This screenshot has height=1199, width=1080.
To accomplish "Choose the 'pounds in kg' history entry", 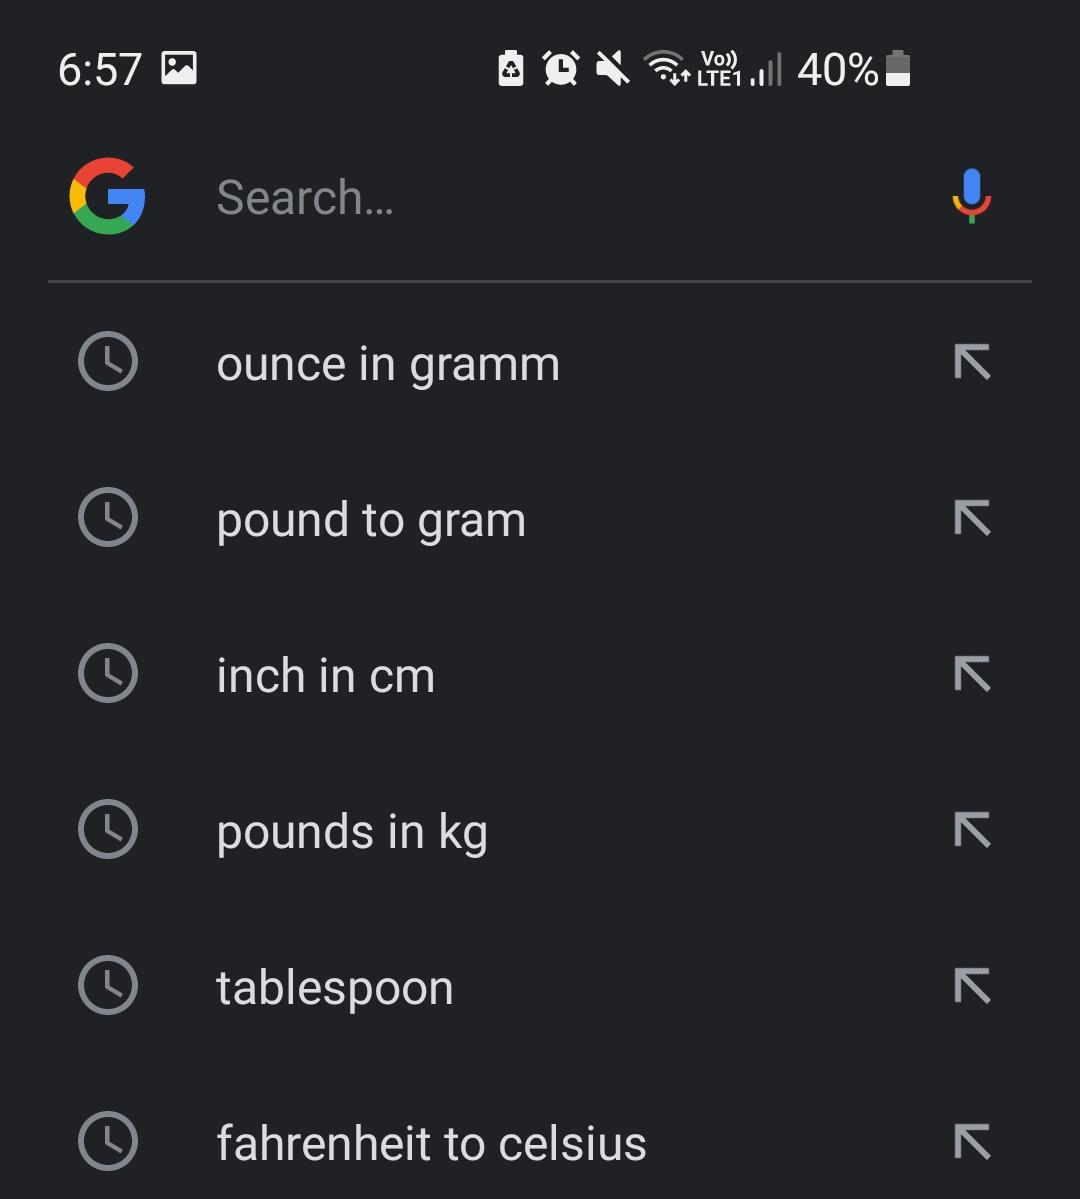I will click(352, 832).
